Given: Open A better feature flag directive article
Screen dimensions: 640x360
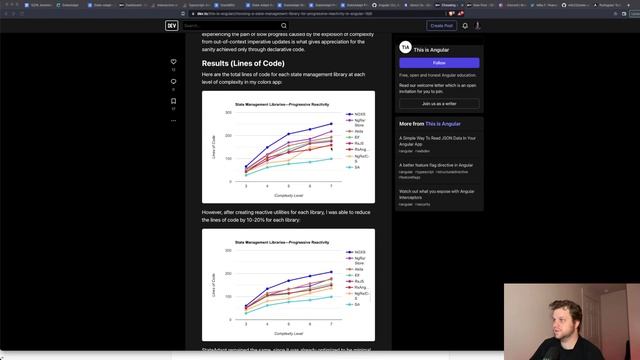Looking at the screenshot, I should point(436,165).
